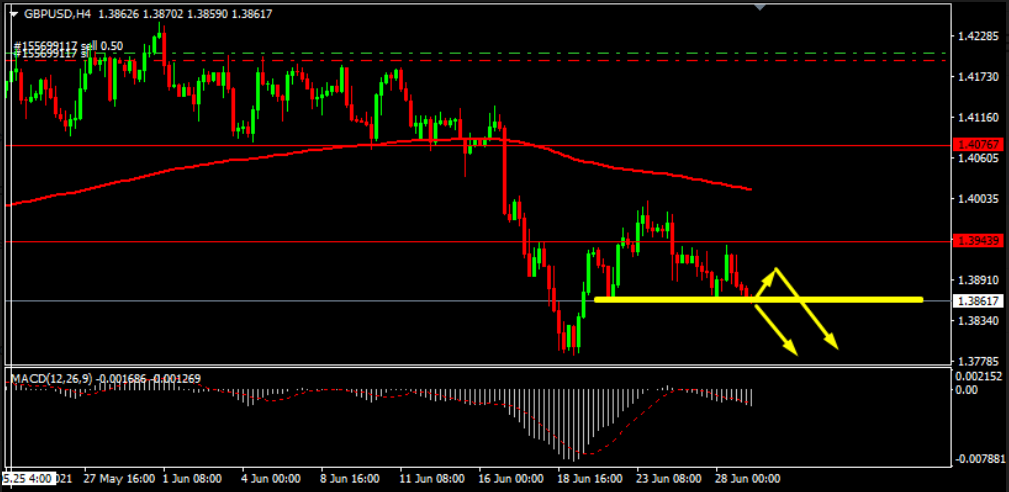Screen dimensions: 1009x492
Task: Click the left downward yellow arrow tip
Action: [793, 351]
